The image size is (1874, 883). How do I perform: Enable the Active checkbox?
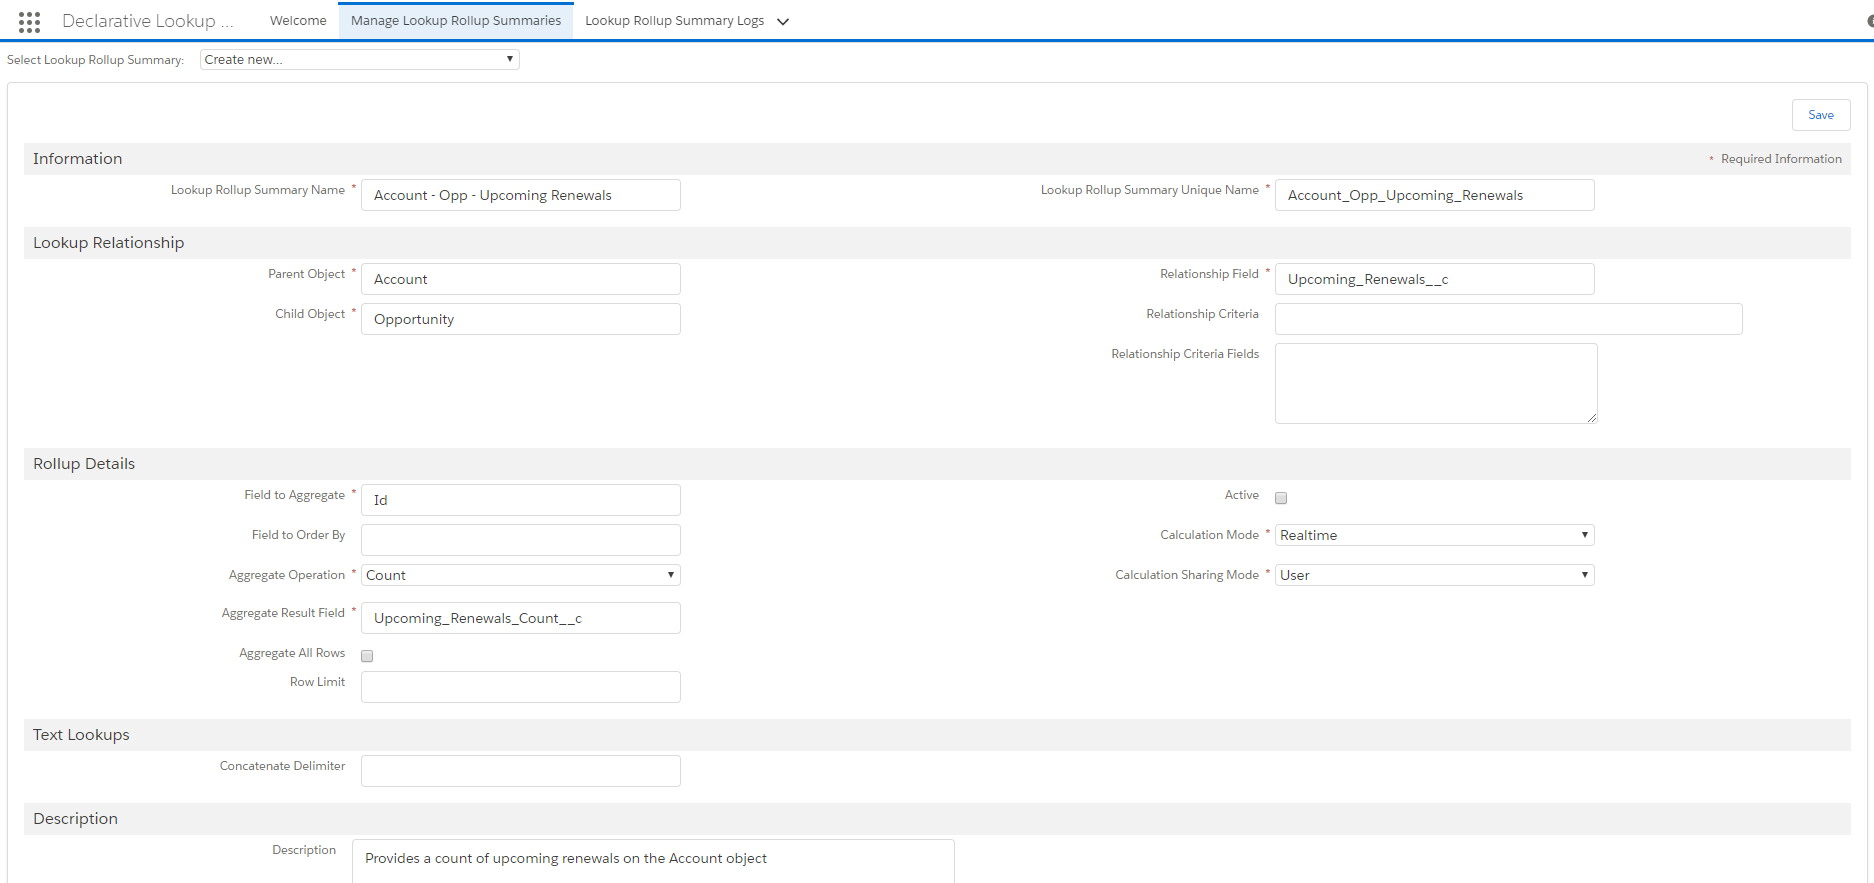1281,498
